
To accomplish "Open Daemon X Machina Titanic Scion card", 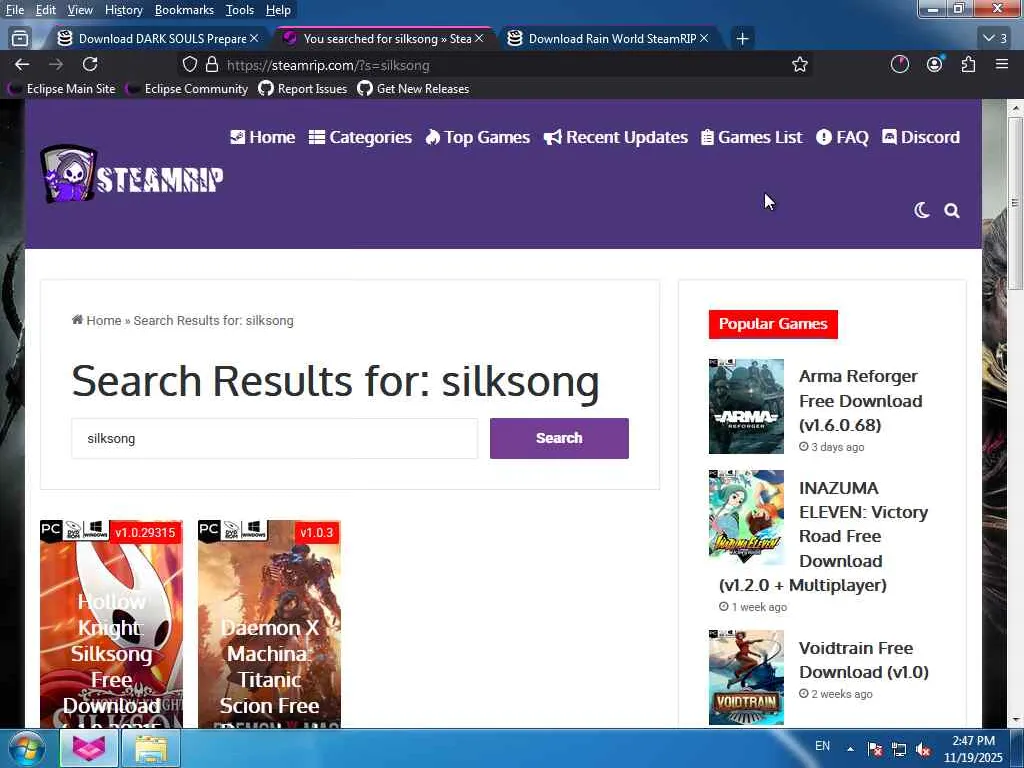I will click(x=269, y=624).
